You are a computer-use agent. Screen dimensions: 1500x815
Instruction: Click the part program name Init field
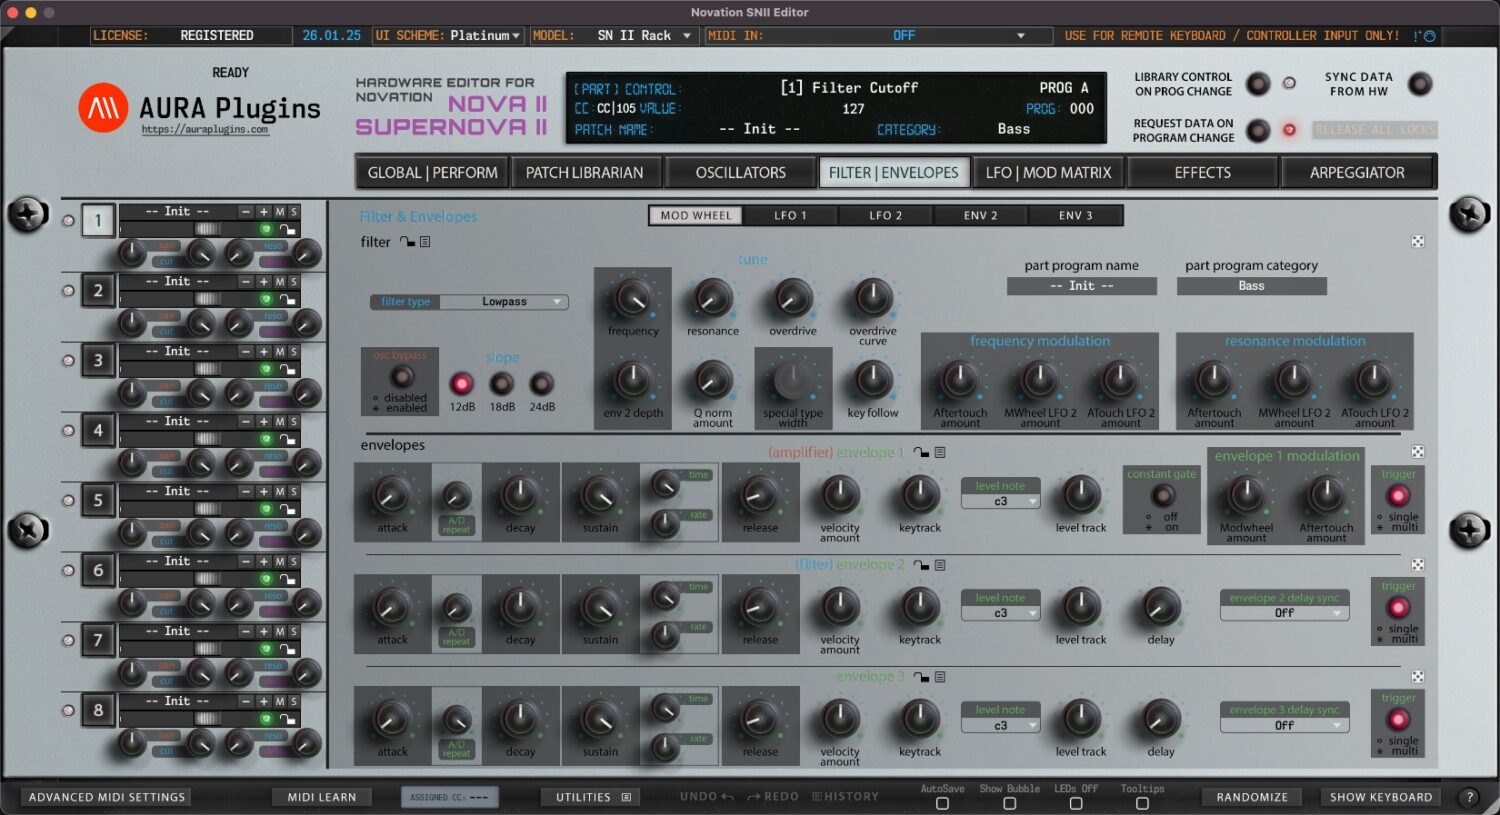[x=1080, y=286]
